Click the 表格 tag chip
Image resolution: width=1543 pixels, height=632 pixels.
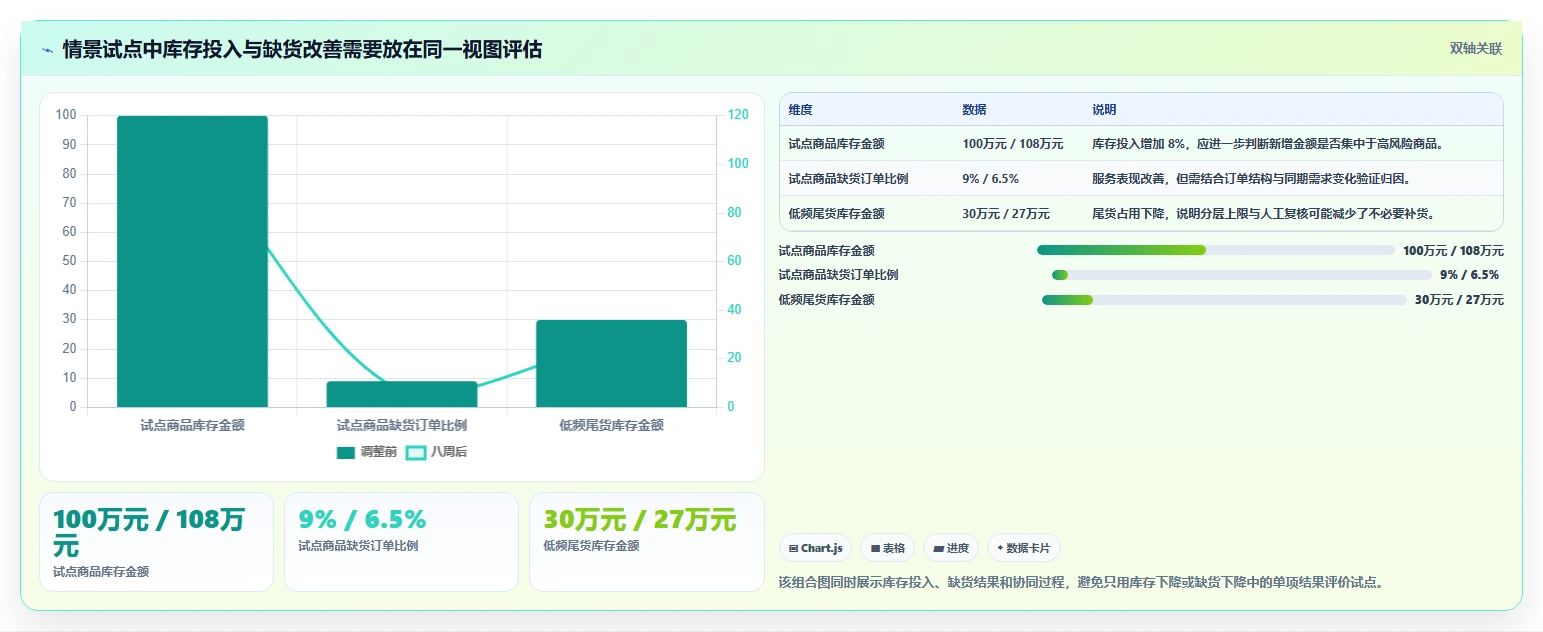click(888, 548)
